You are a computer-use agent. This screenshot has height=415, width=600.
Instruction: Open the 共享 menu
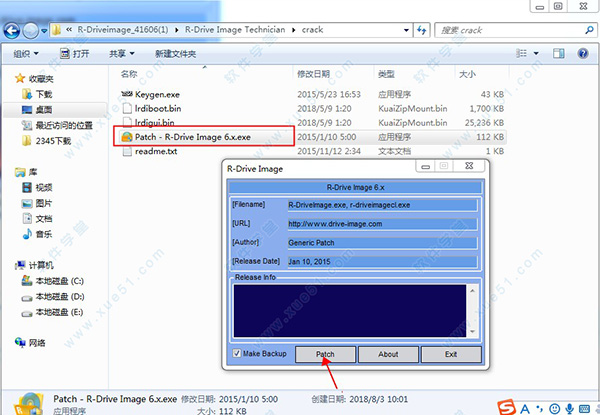122,54
